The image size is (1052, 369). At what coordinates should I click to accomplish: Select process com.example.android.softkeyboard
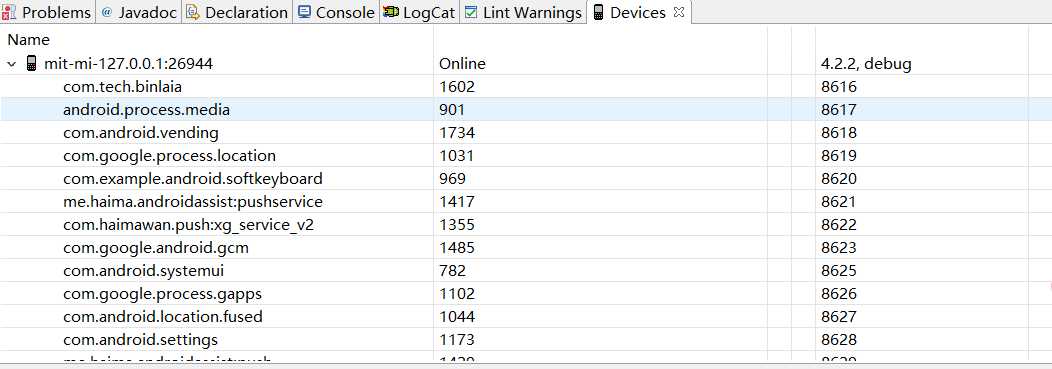coord(193,178)
